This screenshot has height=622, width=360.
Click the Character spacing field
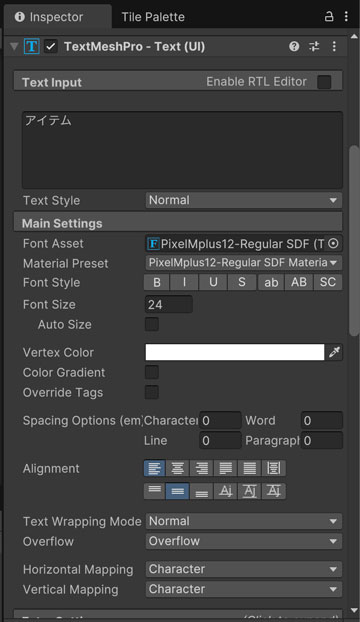click(x=220, y=420)
